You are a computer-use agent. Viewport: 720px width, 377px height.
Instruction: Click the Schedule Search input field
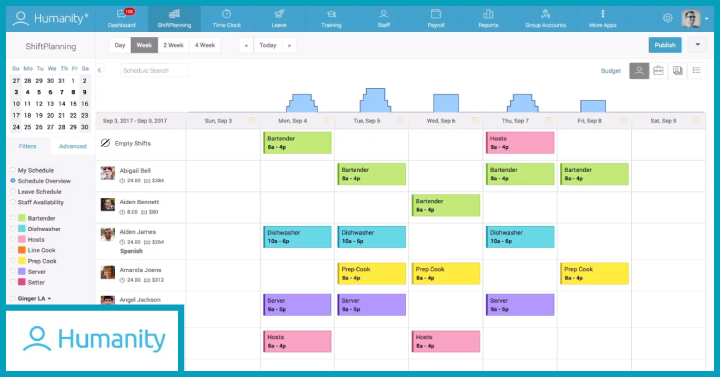[x=155, y=70]
